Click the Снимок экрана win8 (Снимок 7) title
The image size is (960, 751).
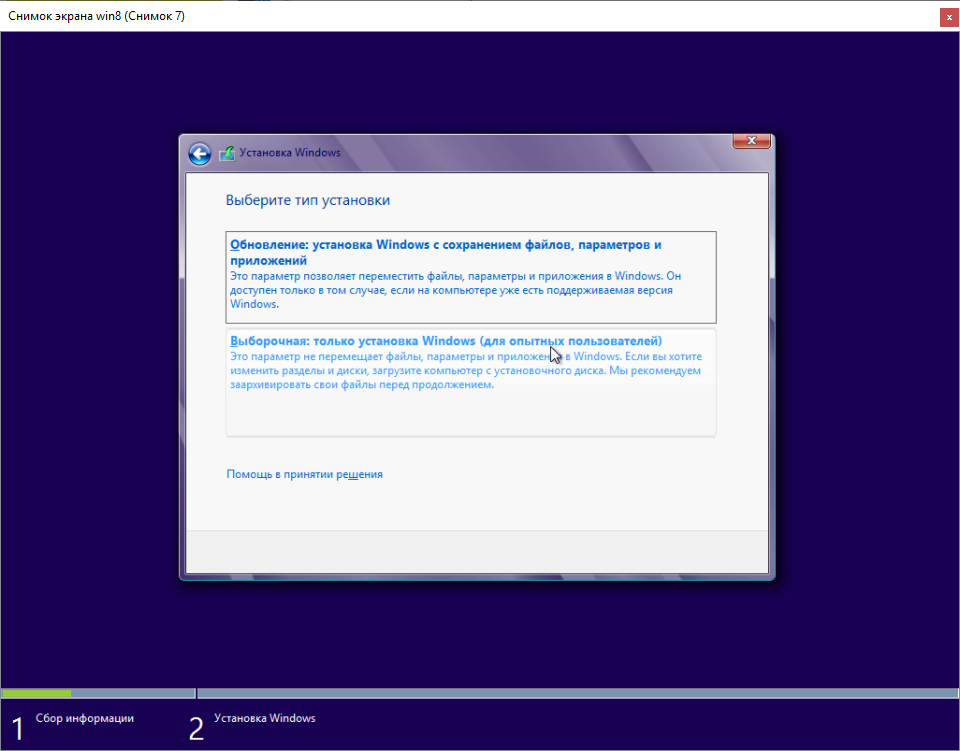96,16
